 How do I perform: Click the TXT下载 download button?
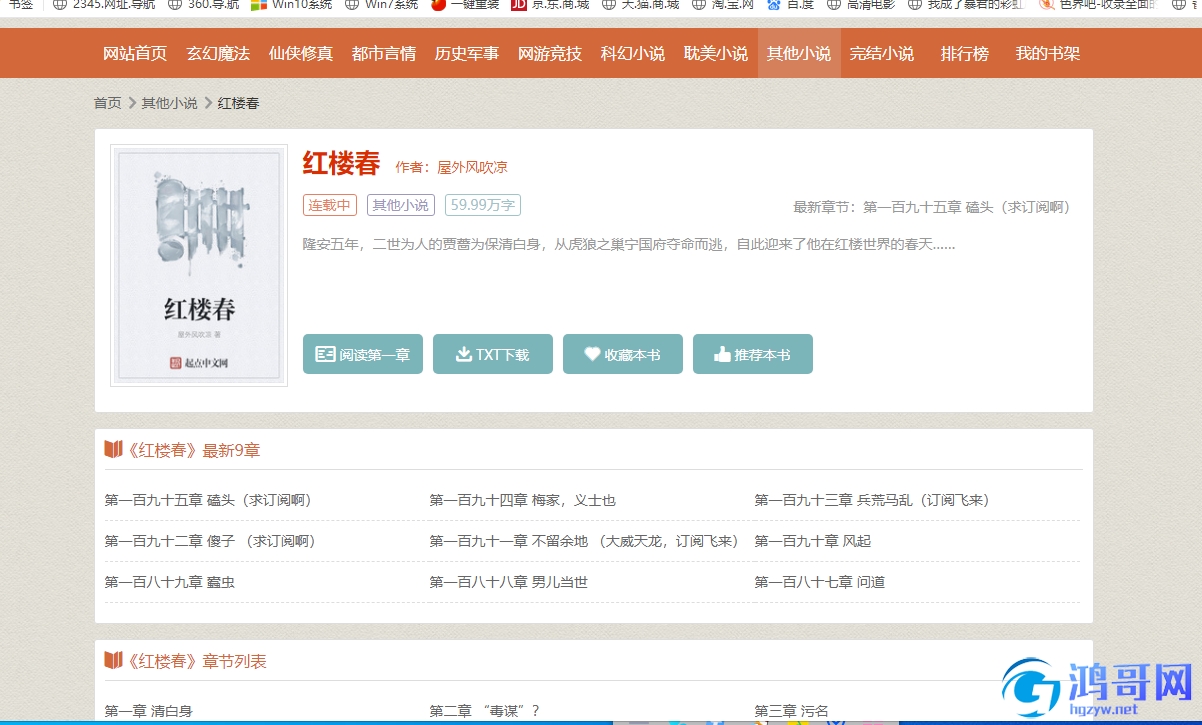coord(493,354)
